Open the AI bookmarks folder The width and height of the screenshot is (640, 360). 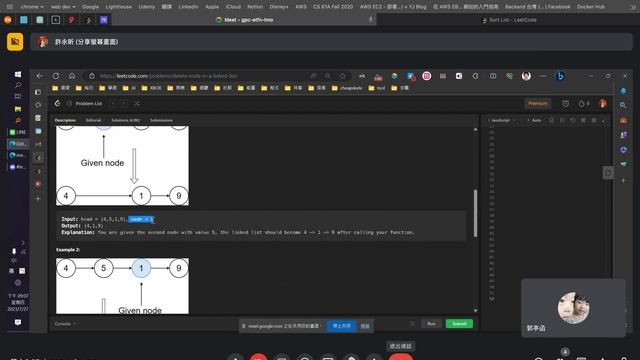click(129, 88)
